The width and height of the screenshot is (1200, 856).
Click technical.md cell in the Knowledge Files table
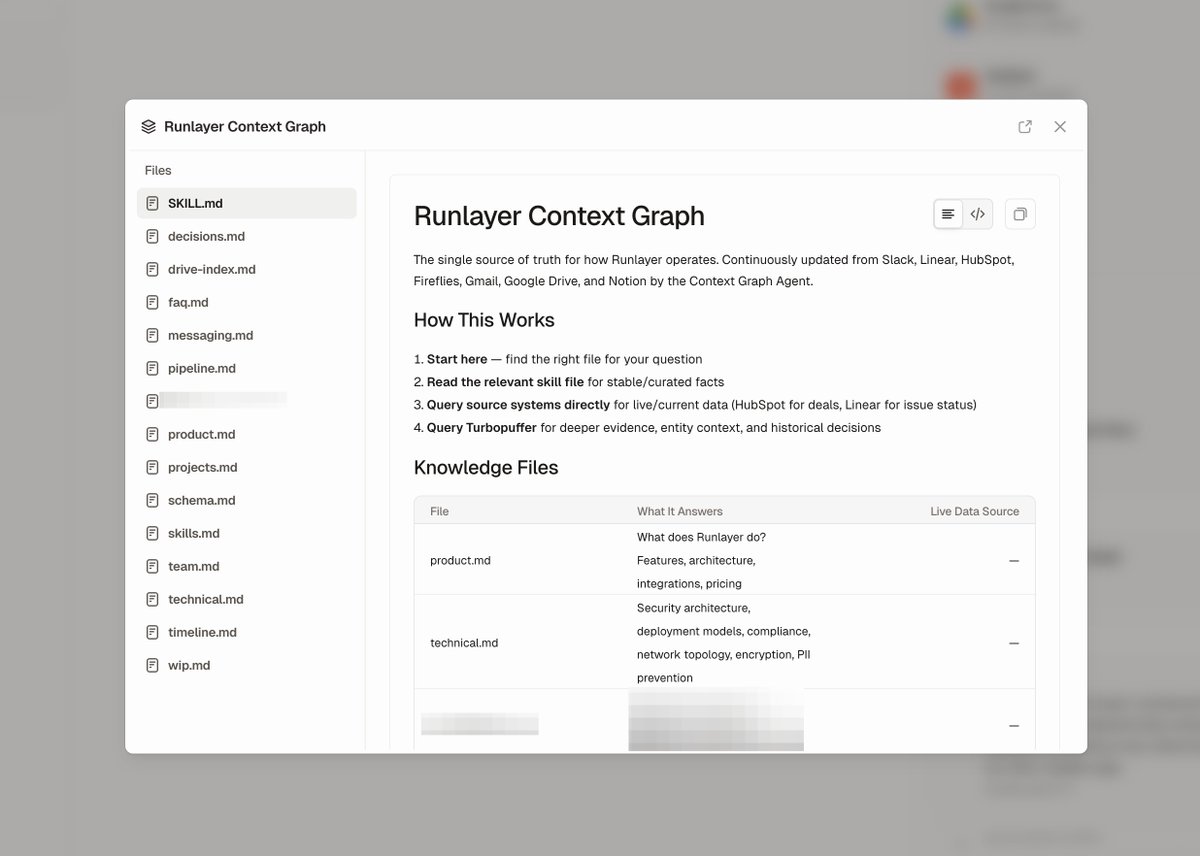pyautogui.click(x=464, y=643)
